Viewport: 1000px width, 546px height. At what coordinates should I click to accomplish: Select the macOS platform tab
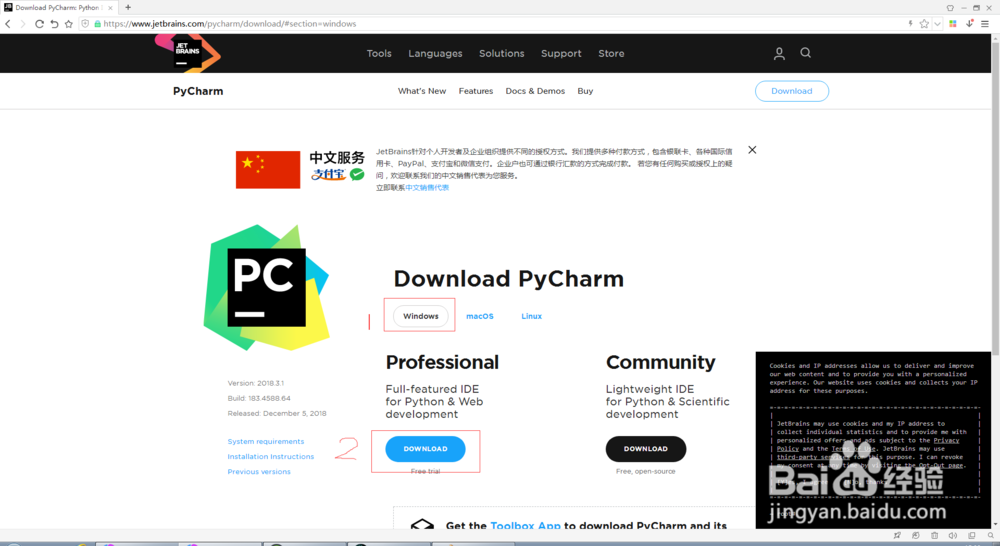click(480, 316)
